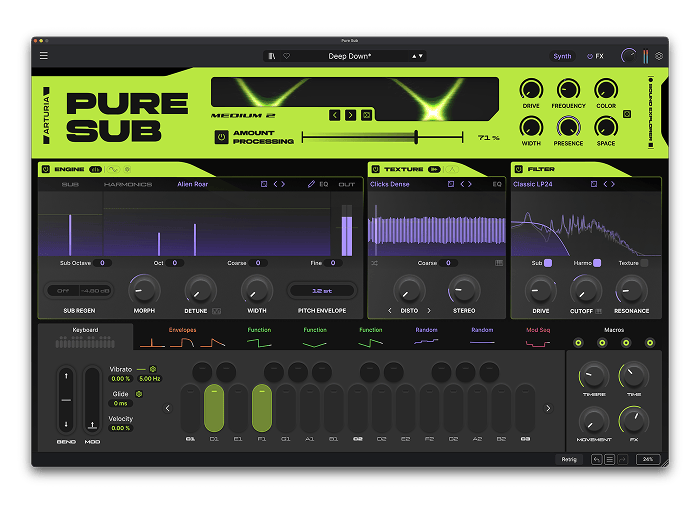This screenshot has height=515, width=700.
Task: Click the Glide settings hexagon icon
Action: point(139,394)
